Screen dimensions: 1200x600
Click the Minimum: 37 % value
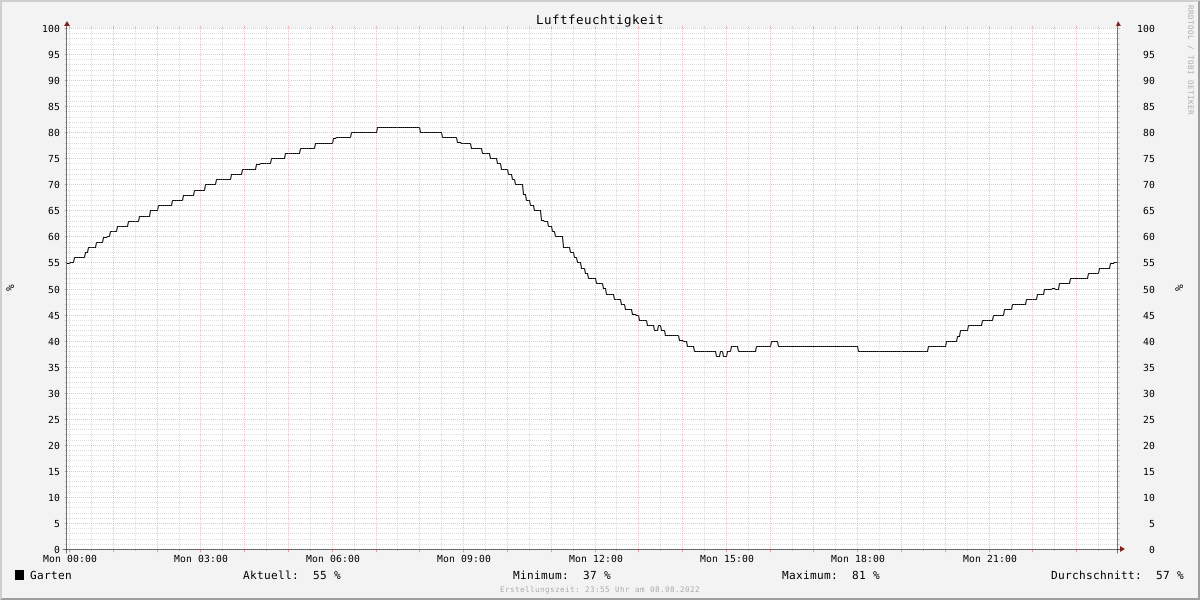point(562,575)
